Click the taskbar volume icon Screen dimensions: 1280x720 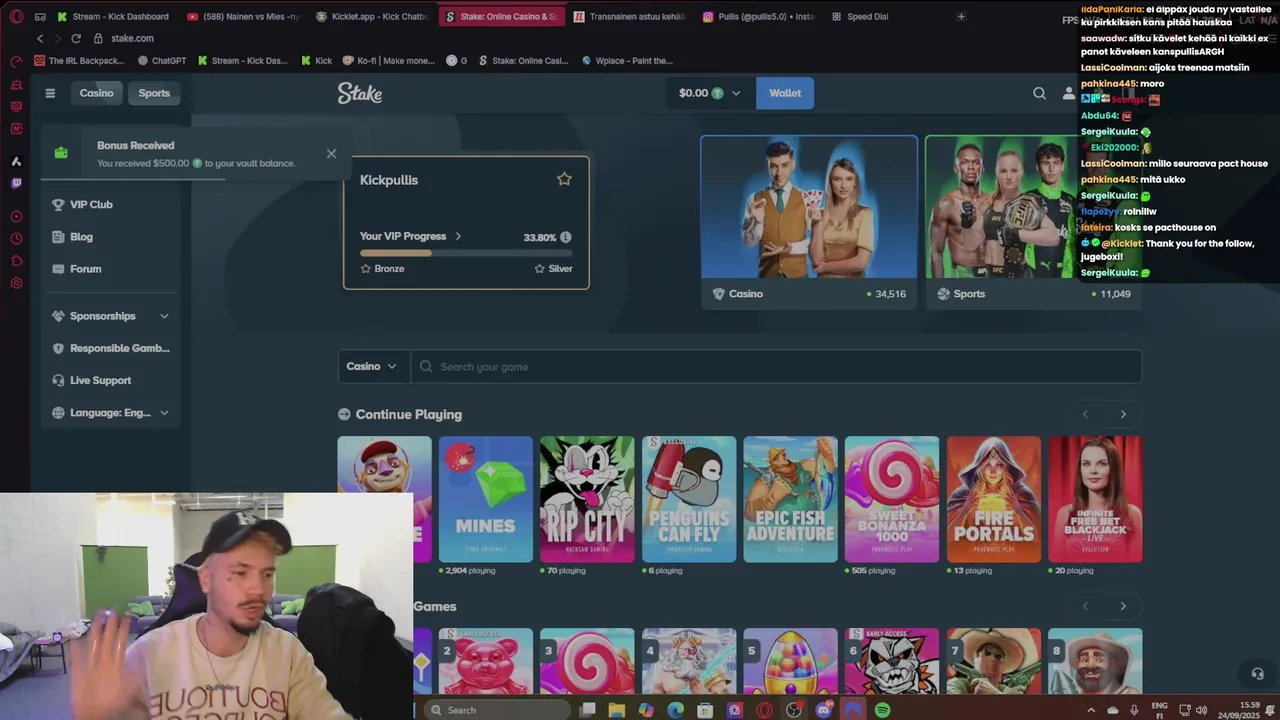[x=1200, y=710]
